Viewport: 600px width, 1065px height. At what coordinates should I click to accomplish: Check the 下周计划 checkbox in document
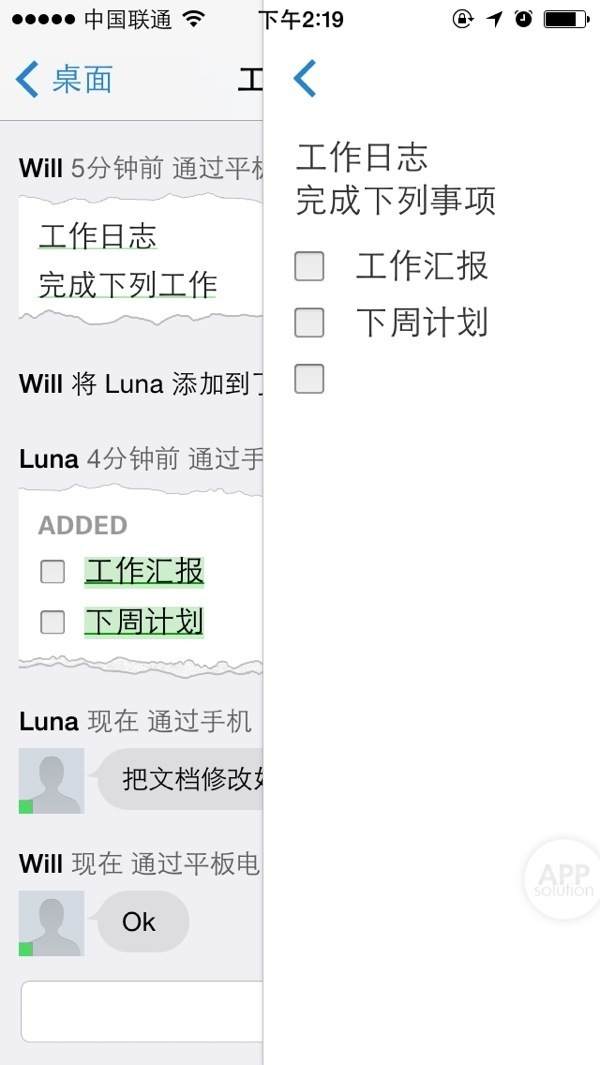click(309, 322)
